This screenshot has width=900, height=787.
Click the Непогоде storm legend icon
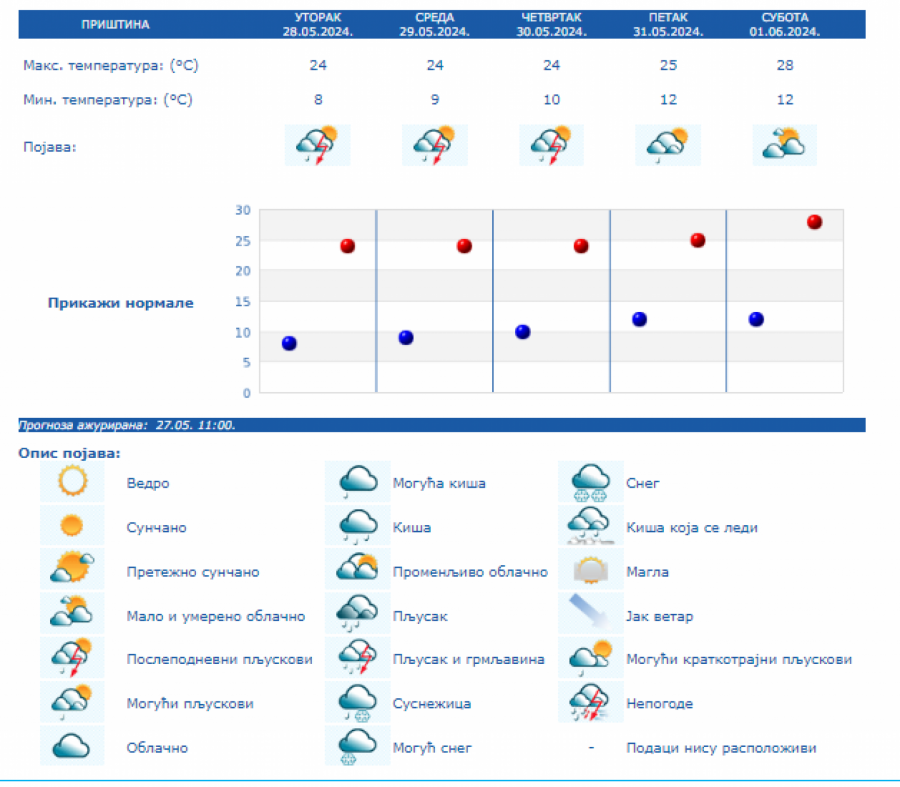(x=591, y=703)
